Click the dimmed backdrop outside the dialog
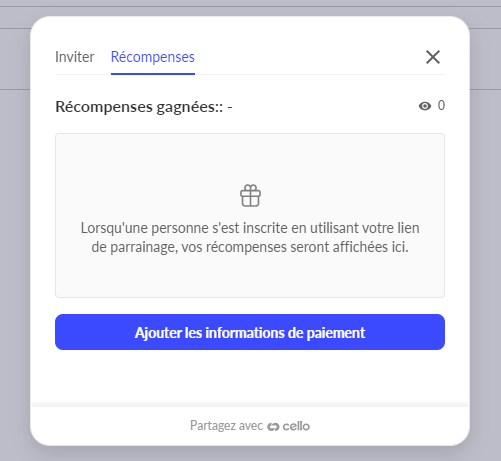 point(15,233)
